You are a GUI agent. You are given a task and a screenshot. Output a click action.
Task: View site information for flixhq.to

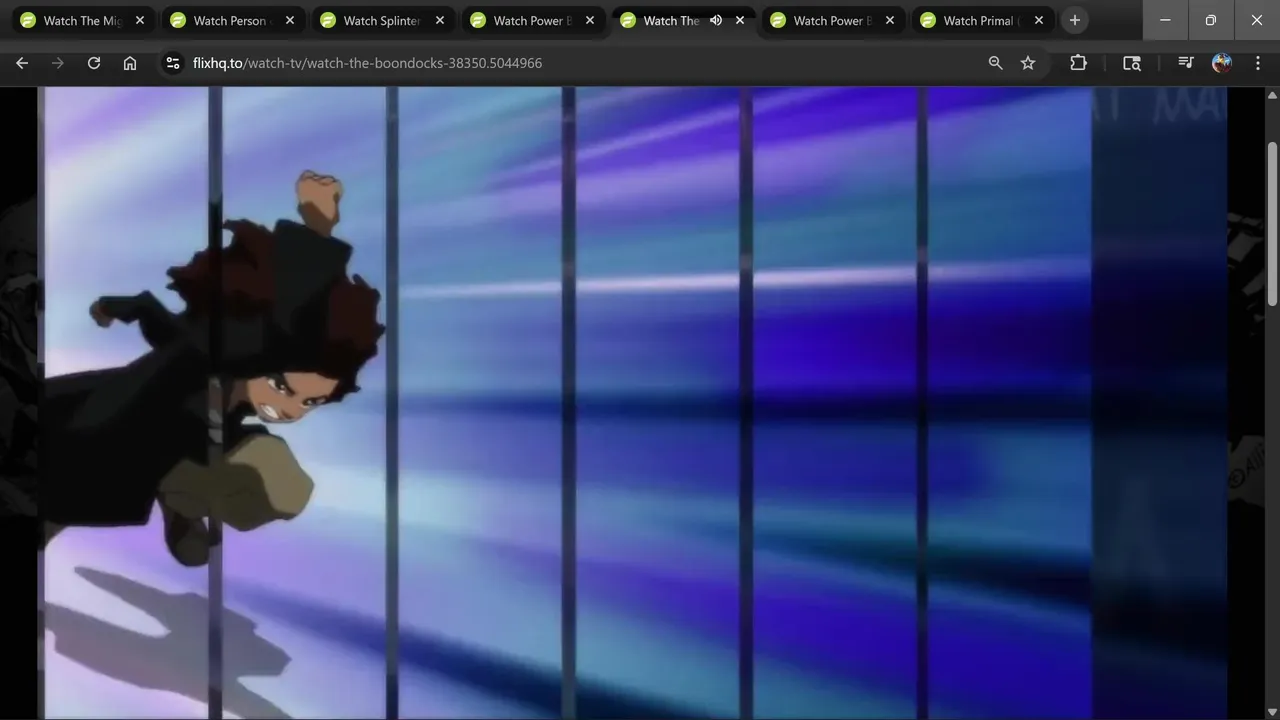(173, 63)
